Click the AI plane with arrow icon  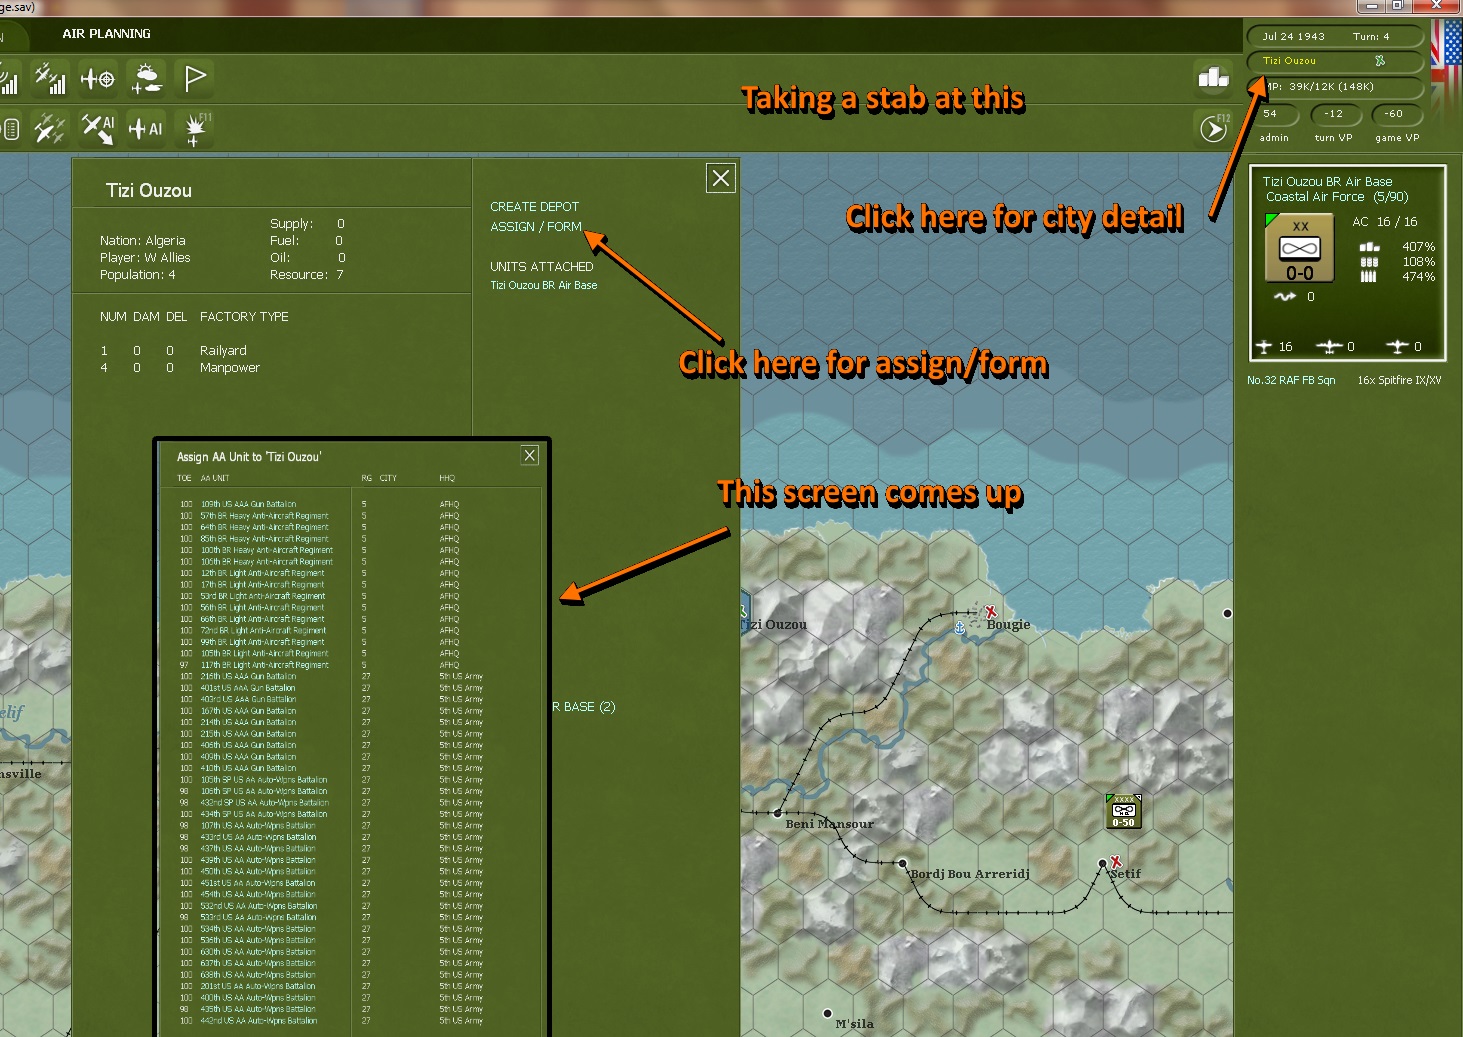coord(98,128)
